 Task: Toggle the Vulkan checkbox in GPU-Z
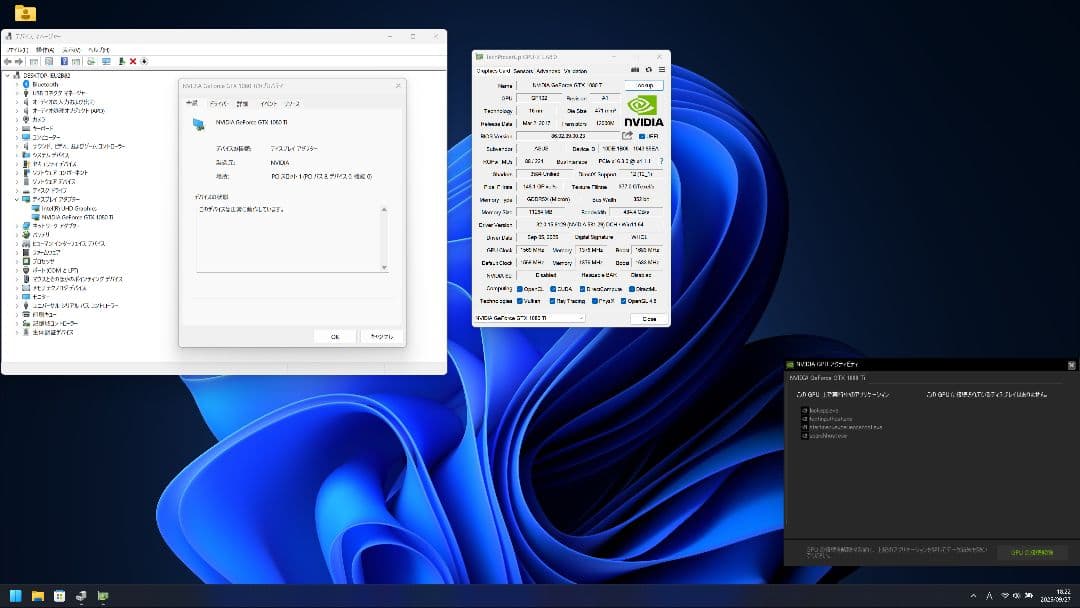click(x=520, y=301)
